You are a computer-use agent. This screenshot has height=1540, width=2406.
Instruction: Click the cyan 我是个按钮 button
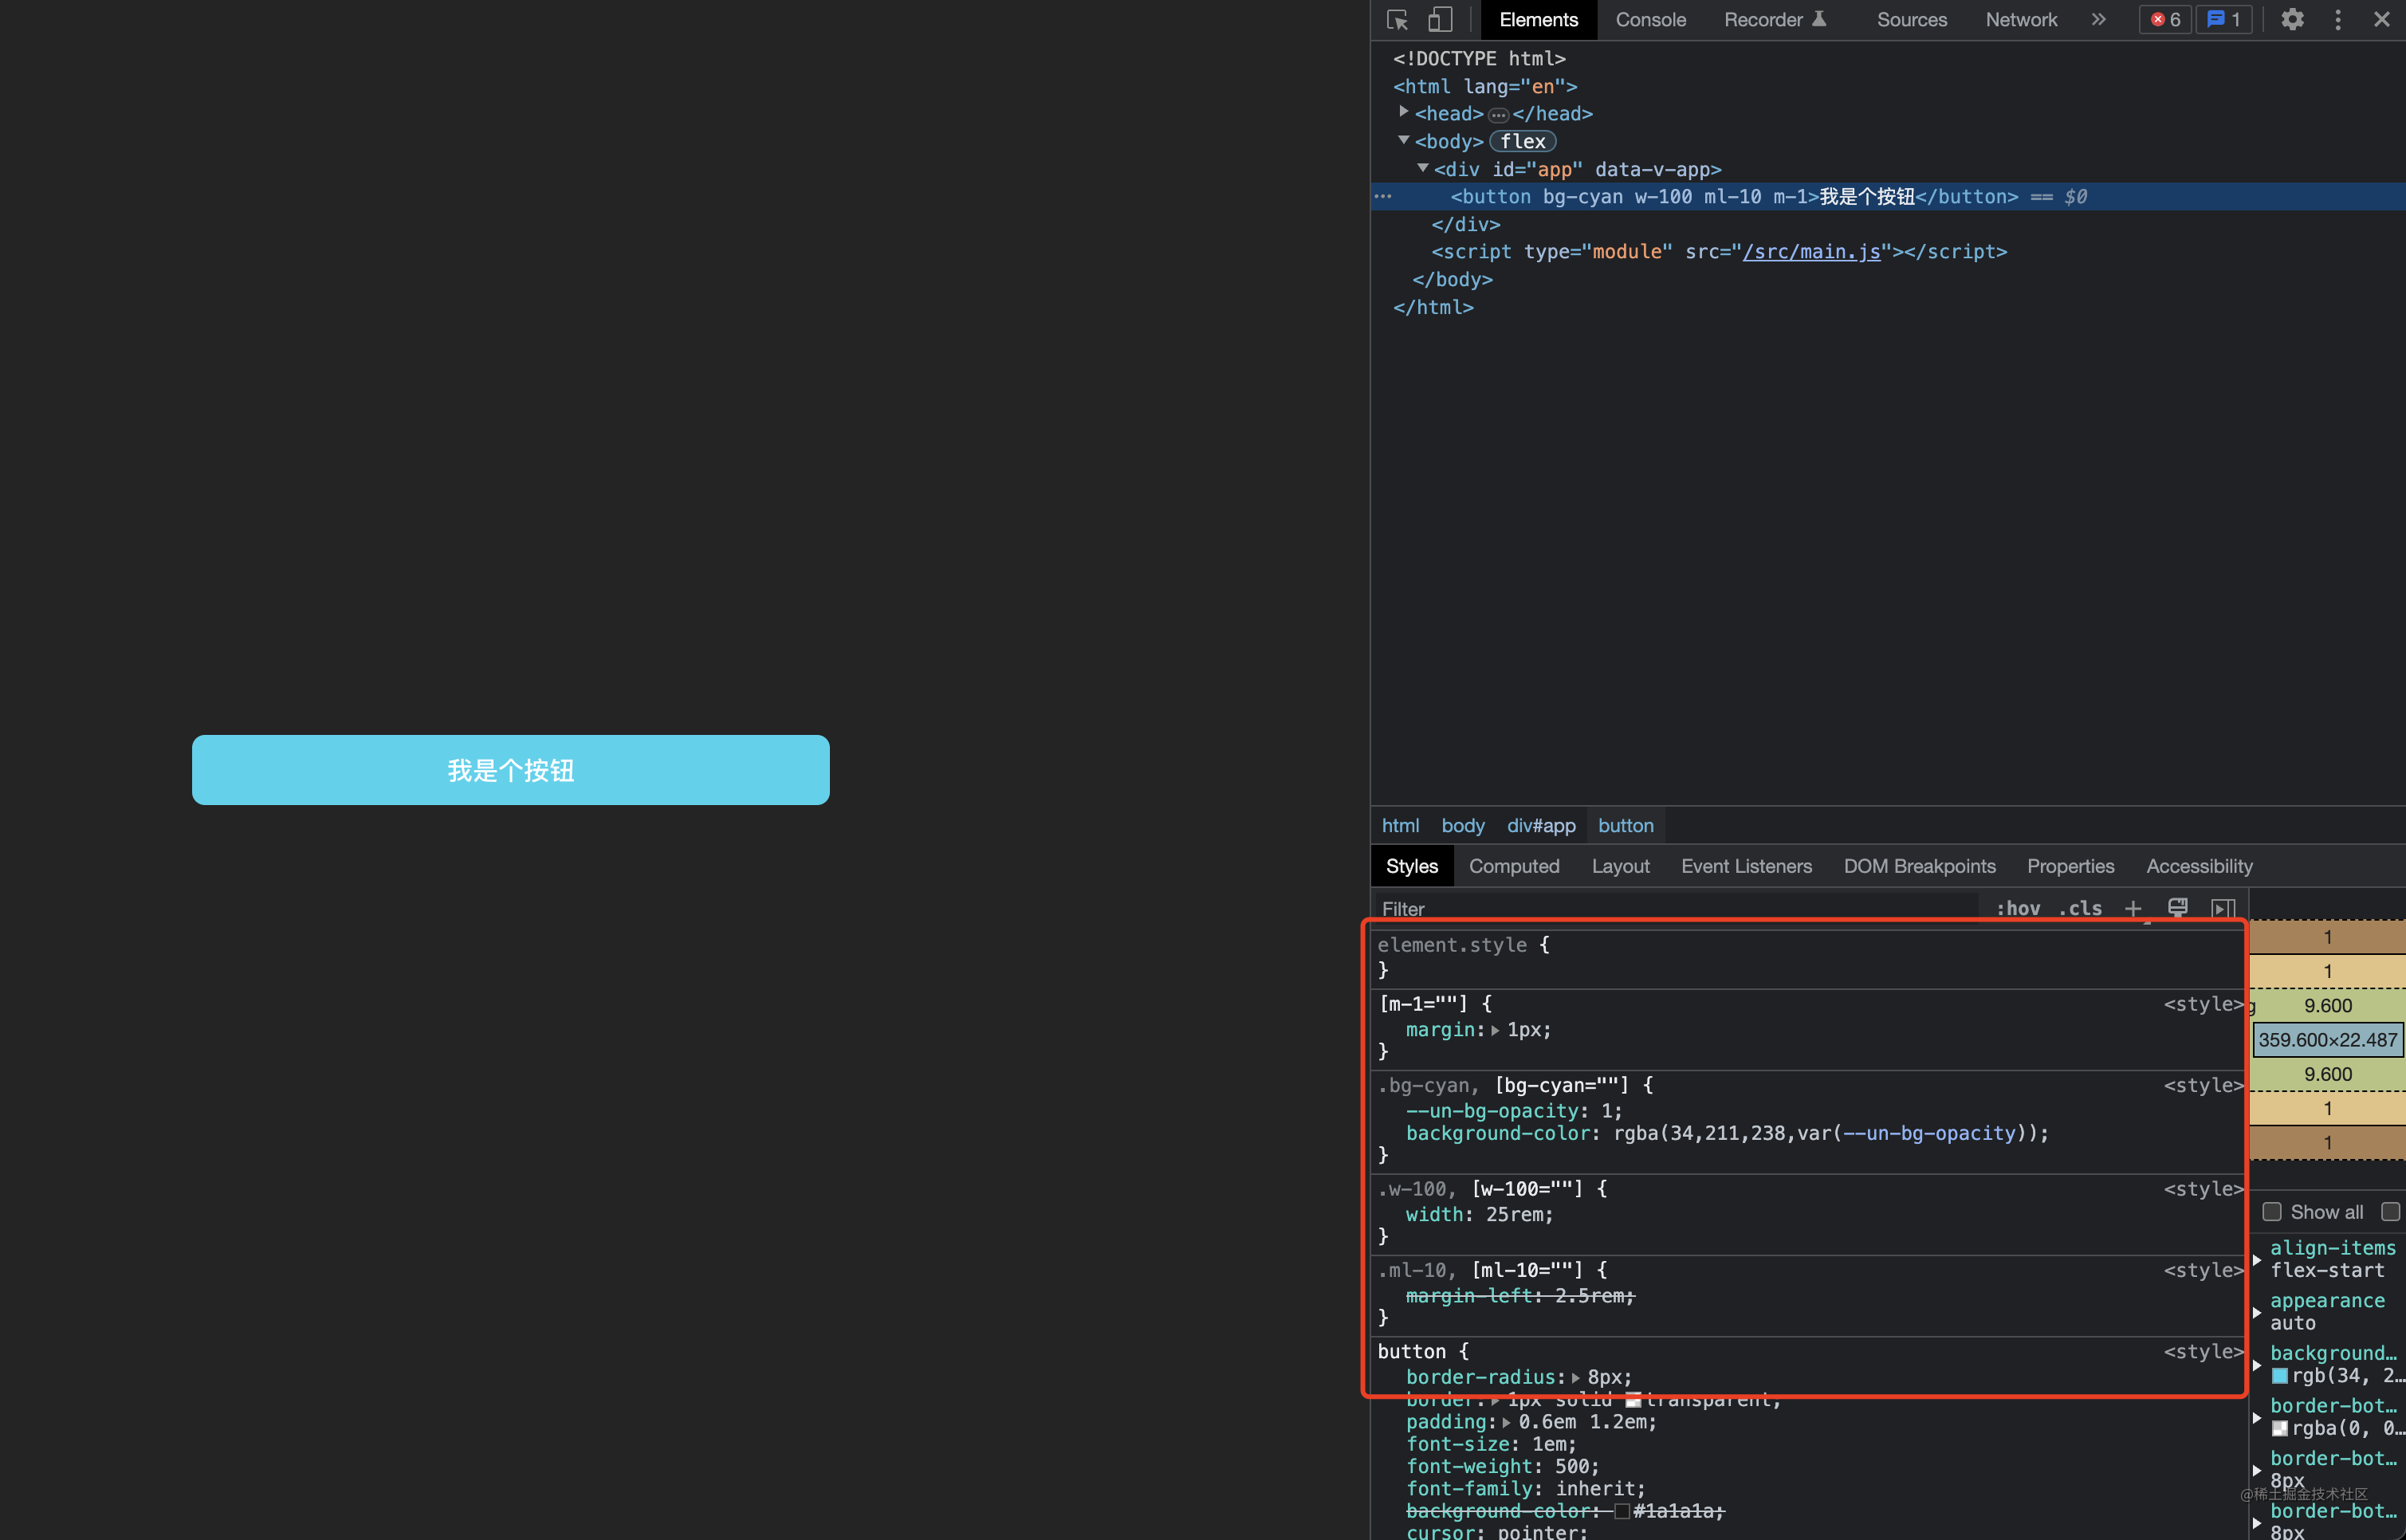click(511, 770)
